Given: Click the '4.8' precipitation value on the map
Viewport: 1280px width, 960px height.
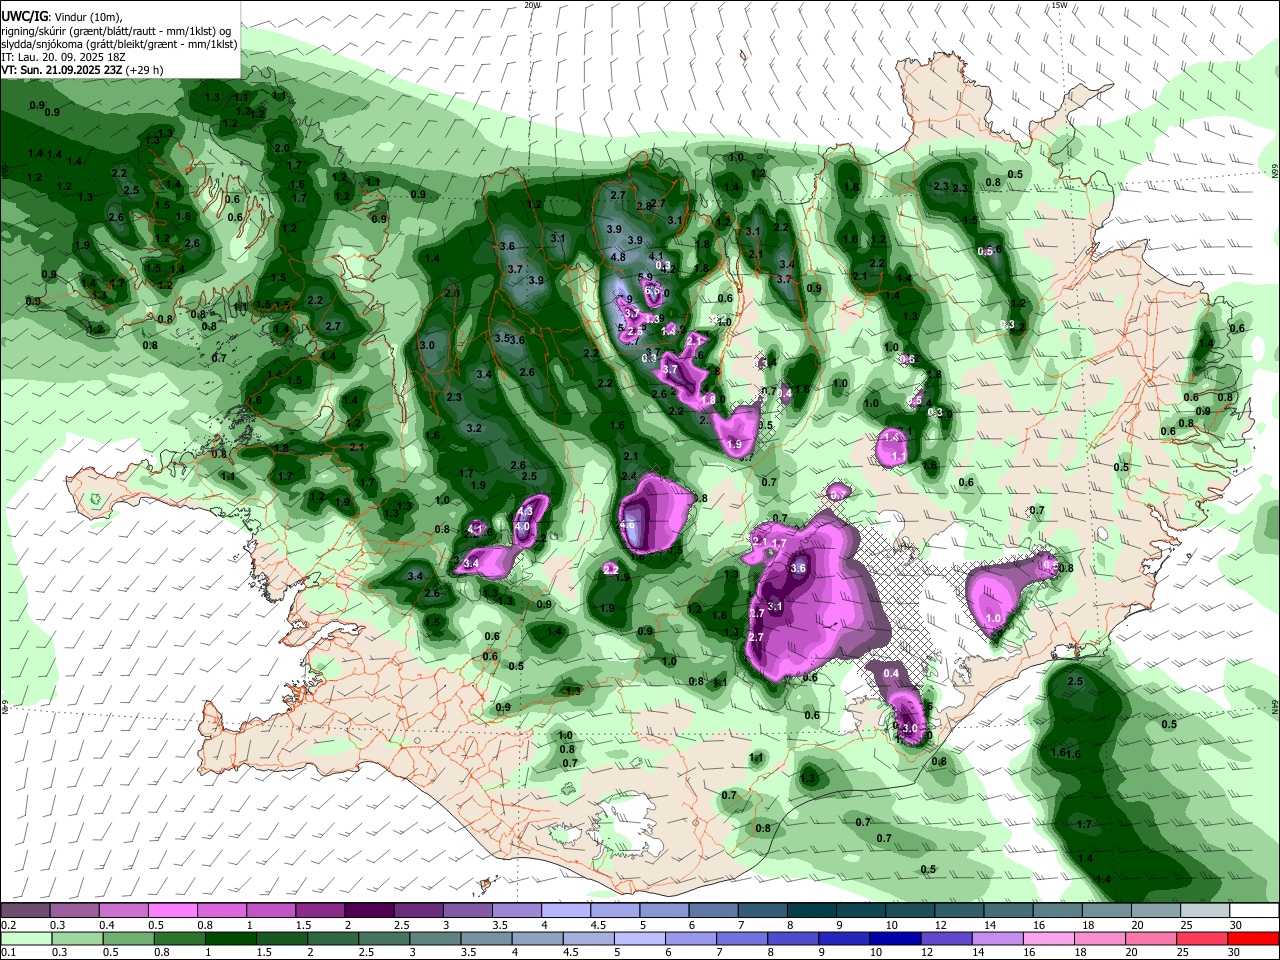Looking at the screenshot, I should pyautogui.click(x=618, y=257).
